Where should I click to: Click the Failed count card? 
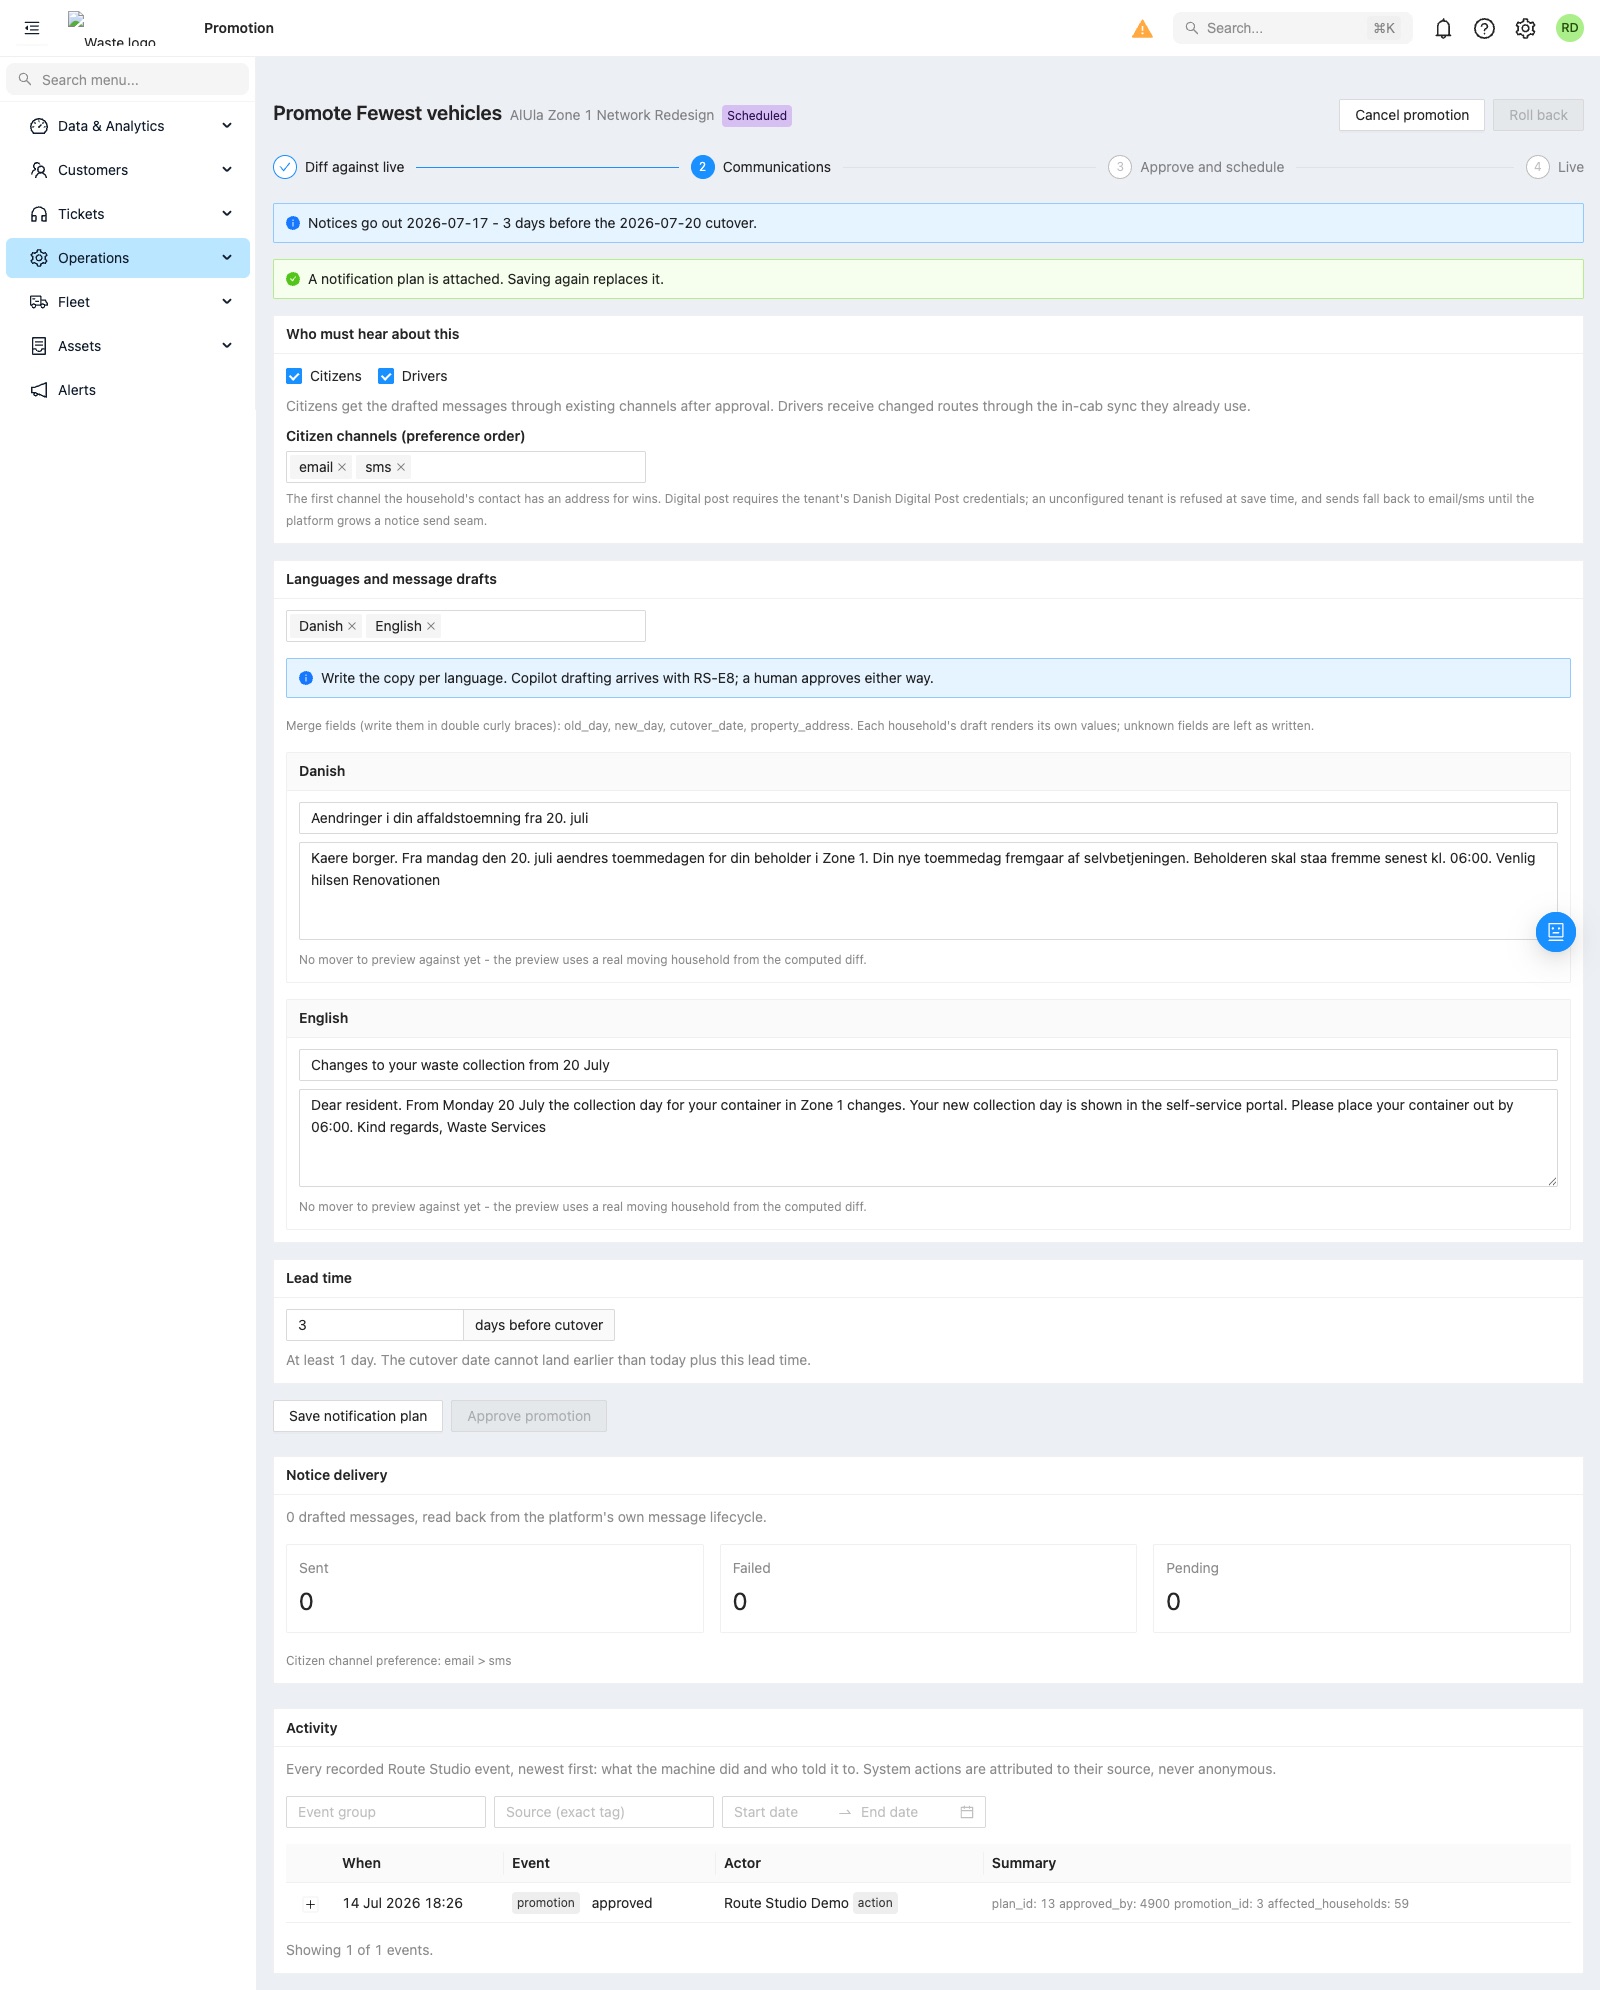point(928,1588)
